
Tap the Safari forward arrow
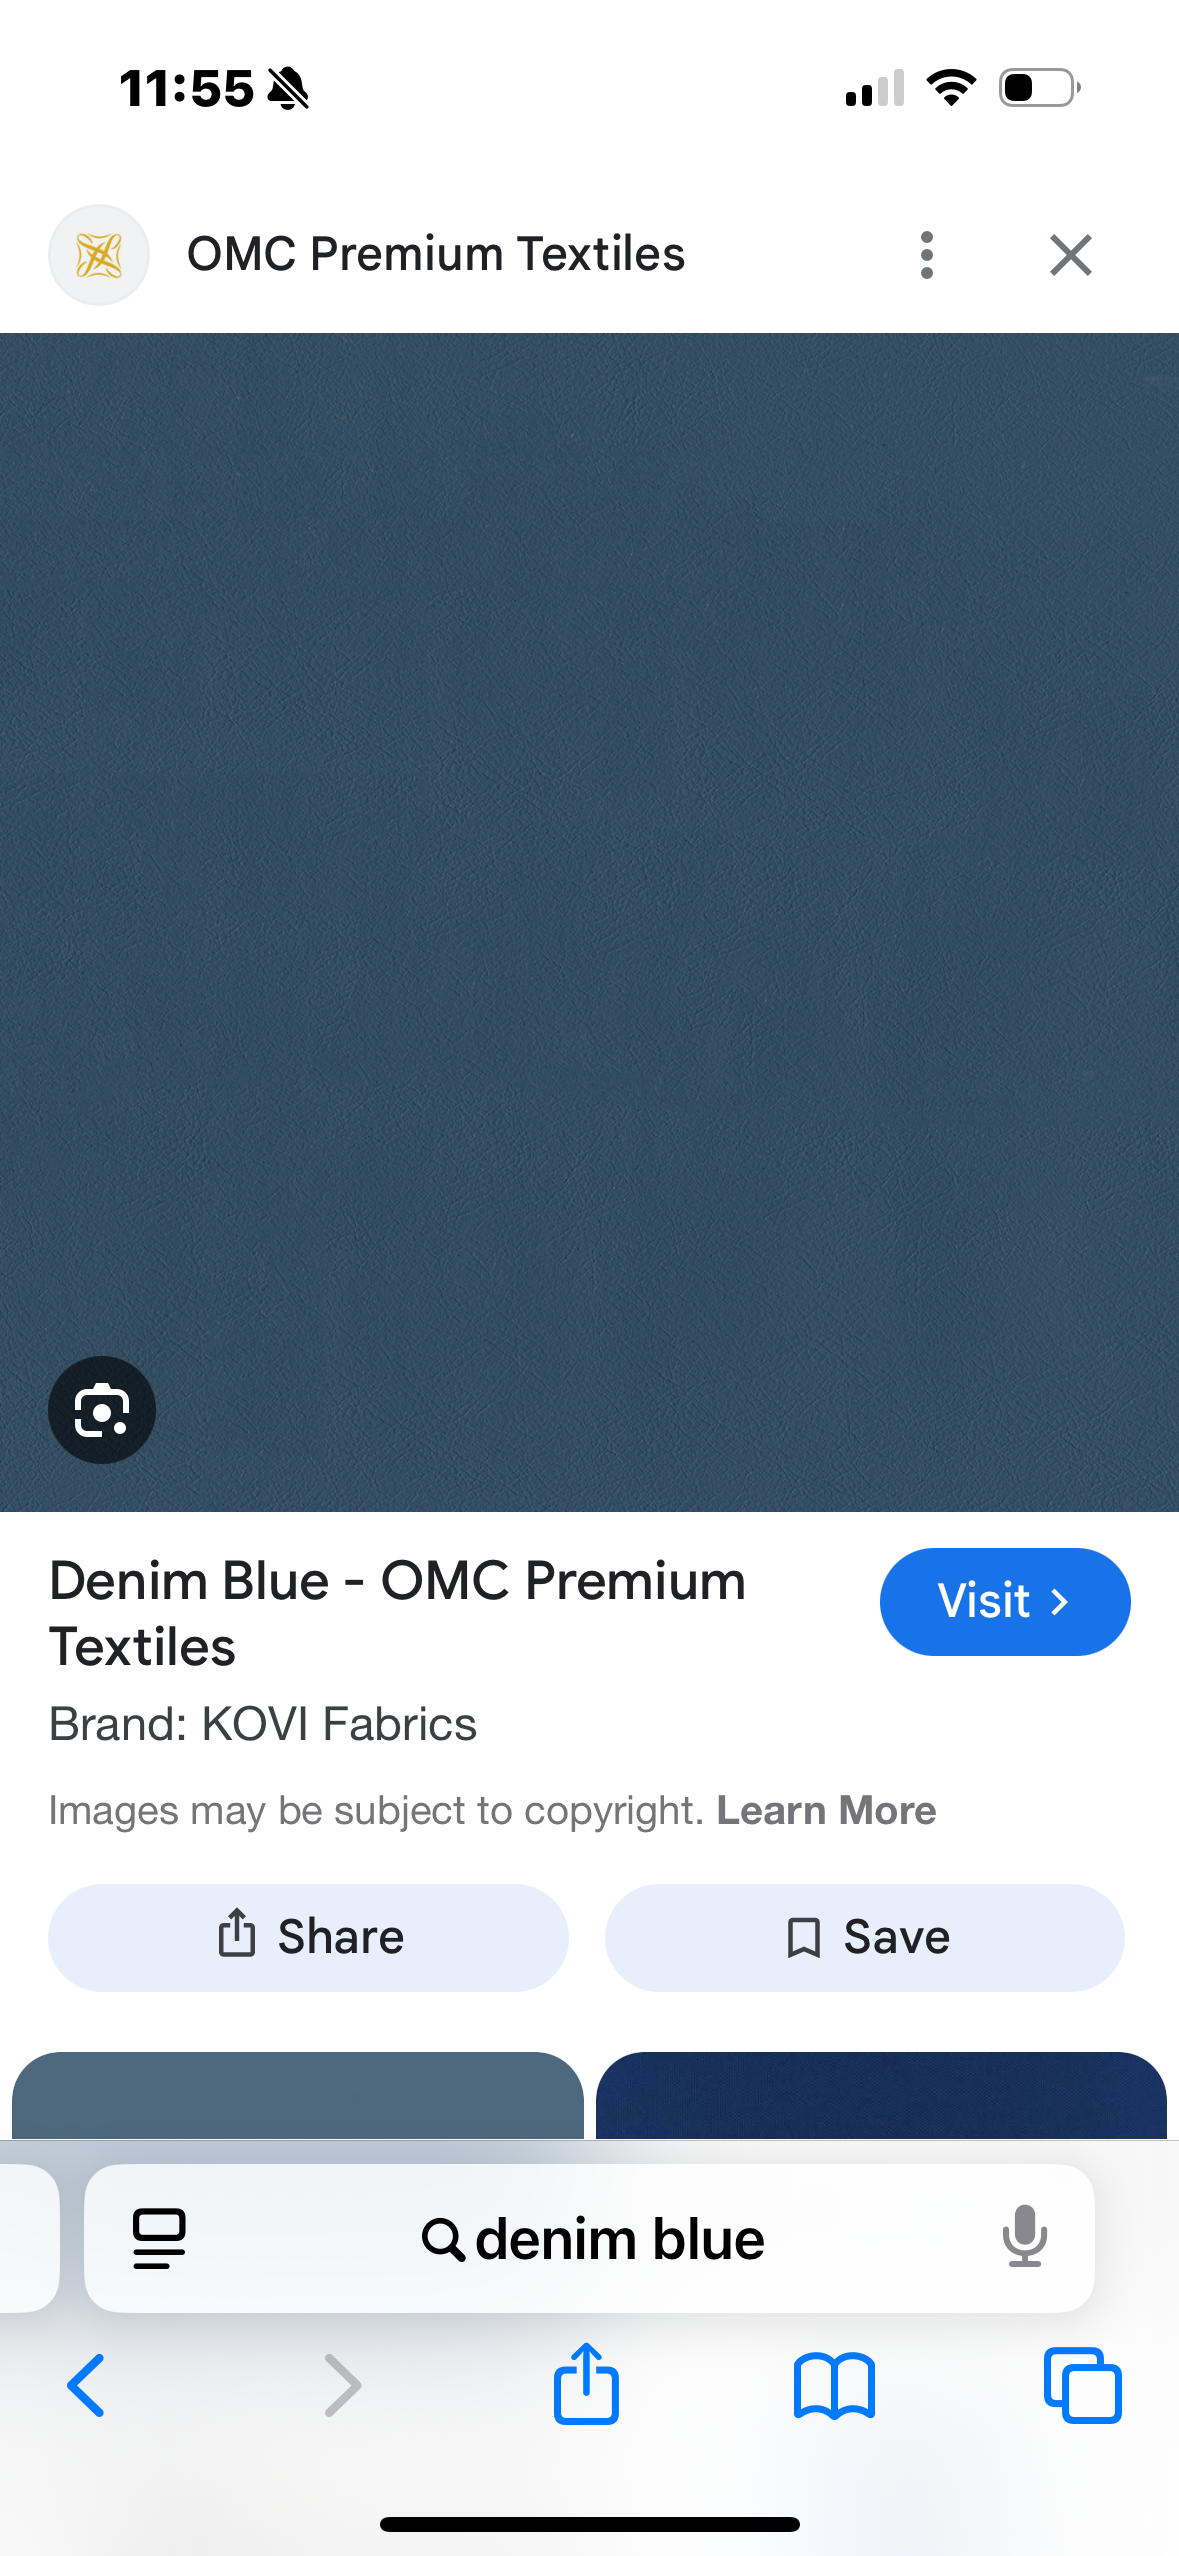coord(343,2385)
